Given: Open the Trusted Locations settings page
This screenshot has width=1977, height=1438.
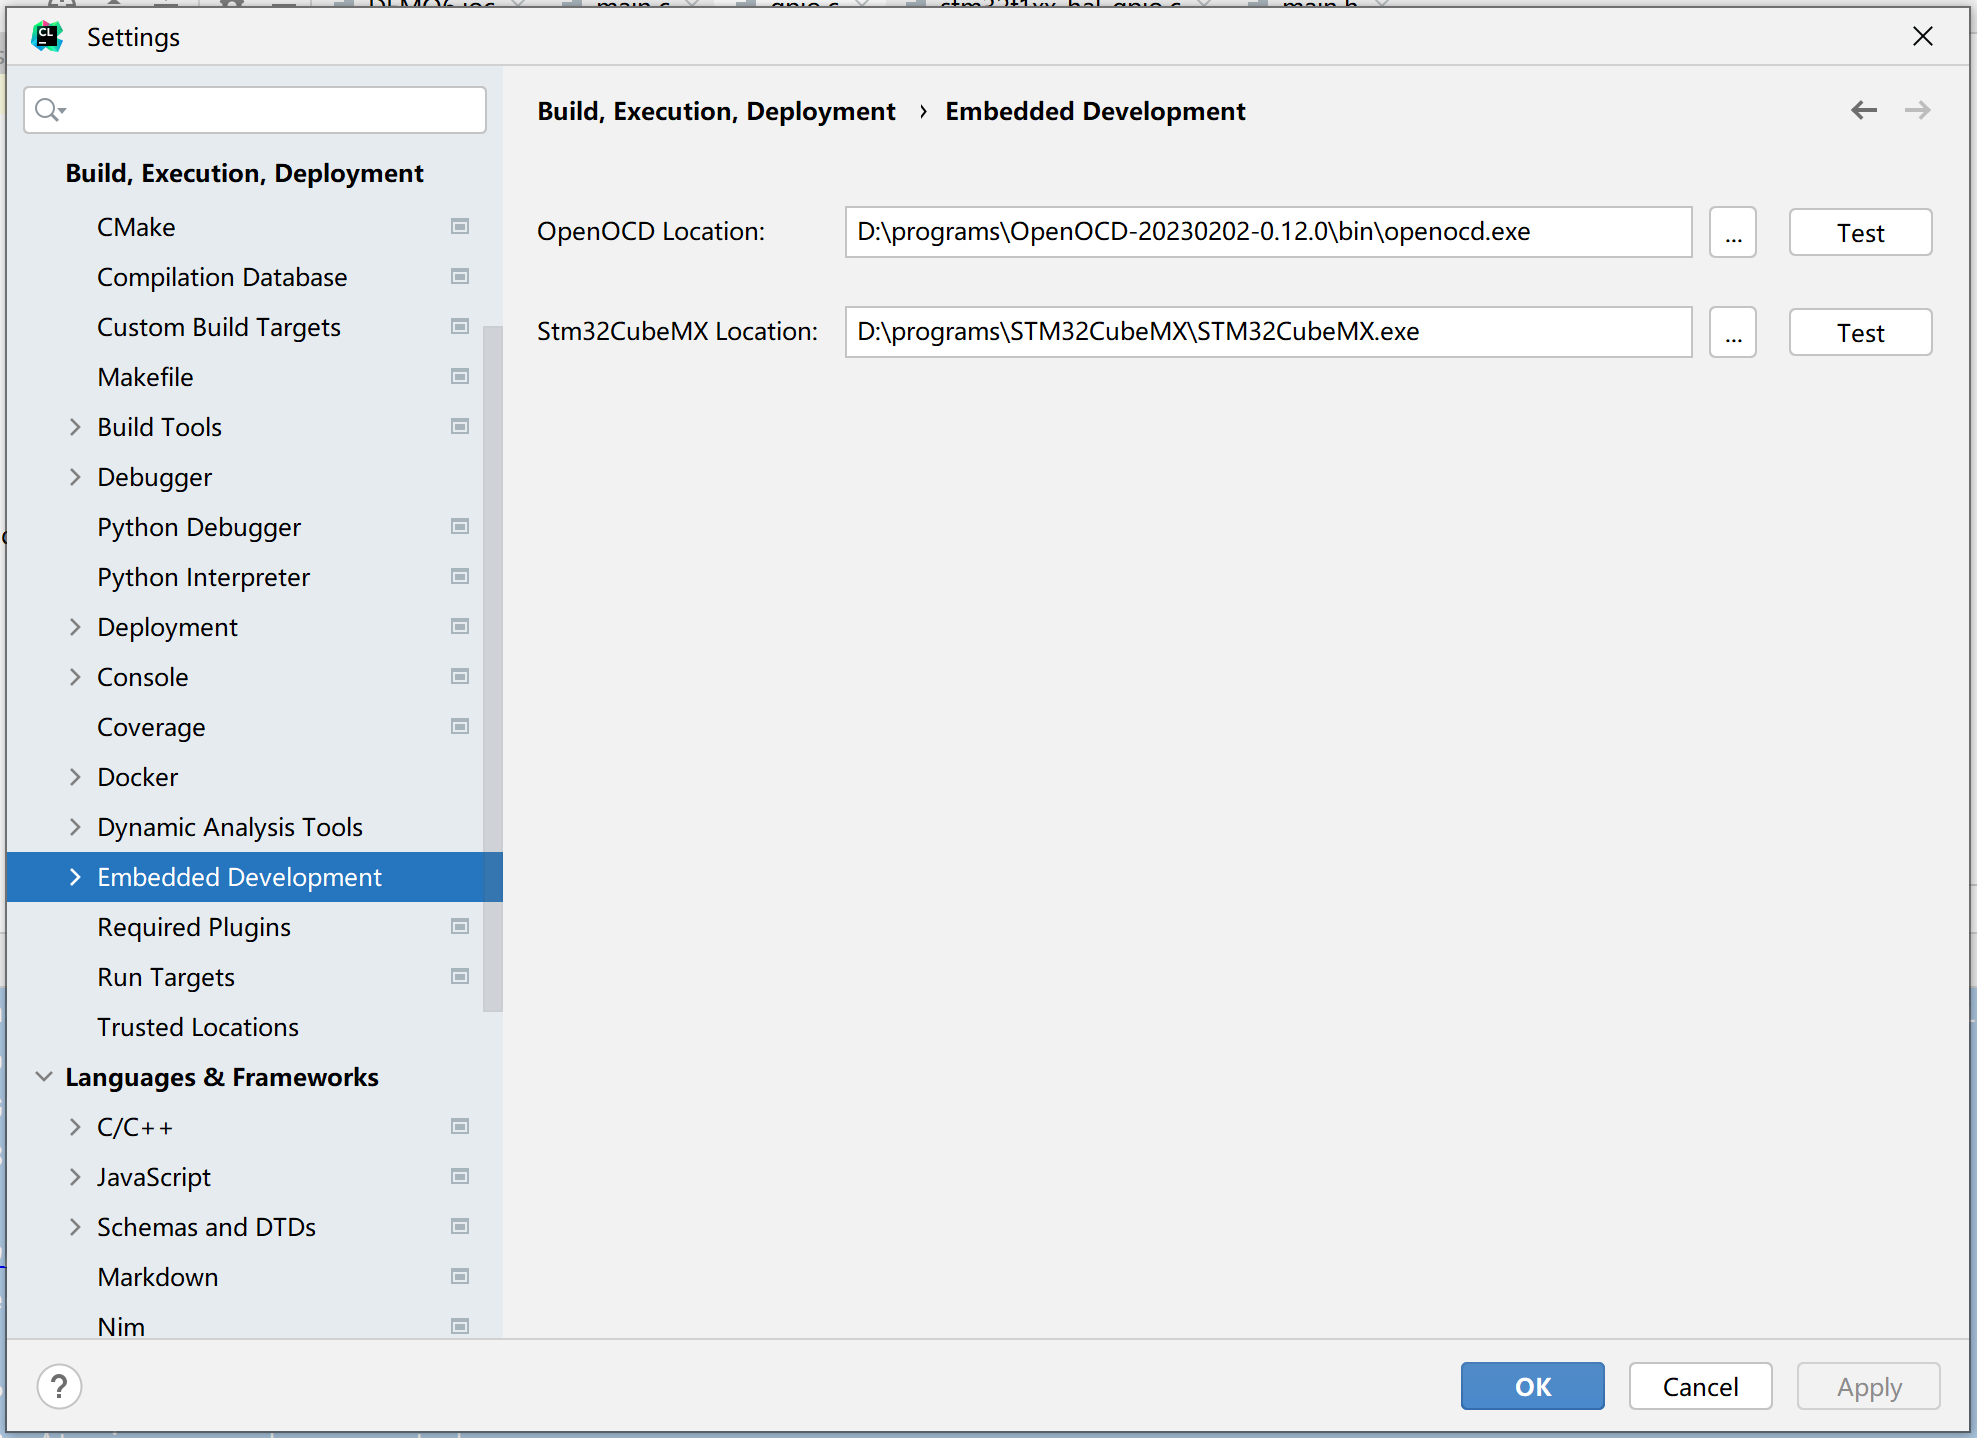Looking at the screenshot, I should [x=197, y=1027].
